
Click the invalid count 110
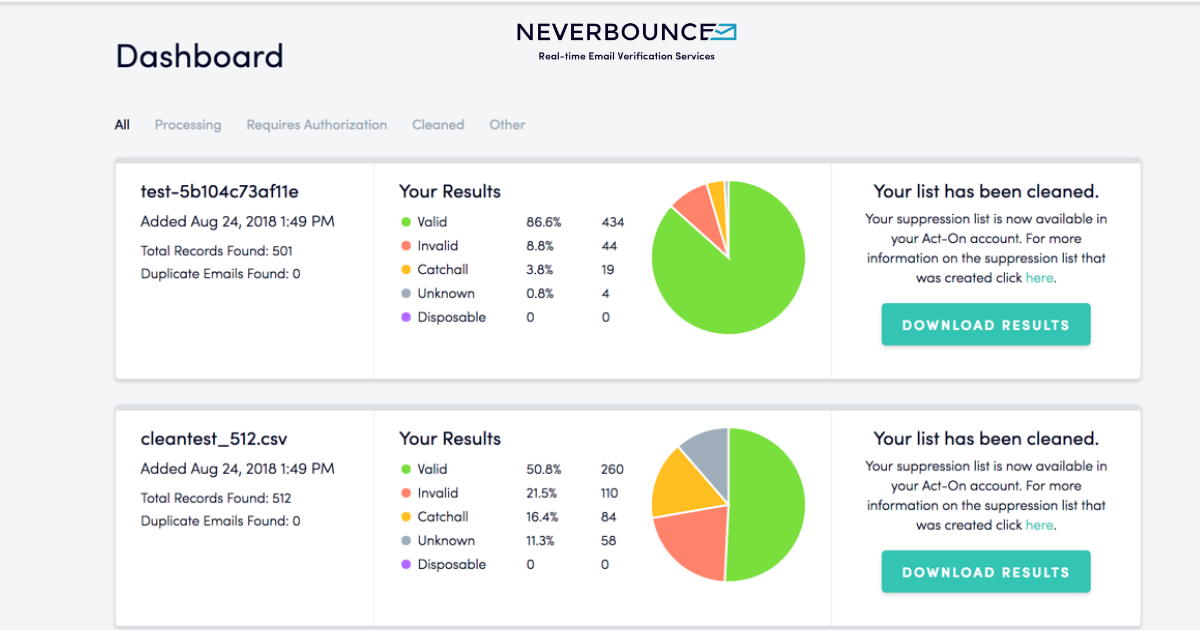(x=610, y=493)
